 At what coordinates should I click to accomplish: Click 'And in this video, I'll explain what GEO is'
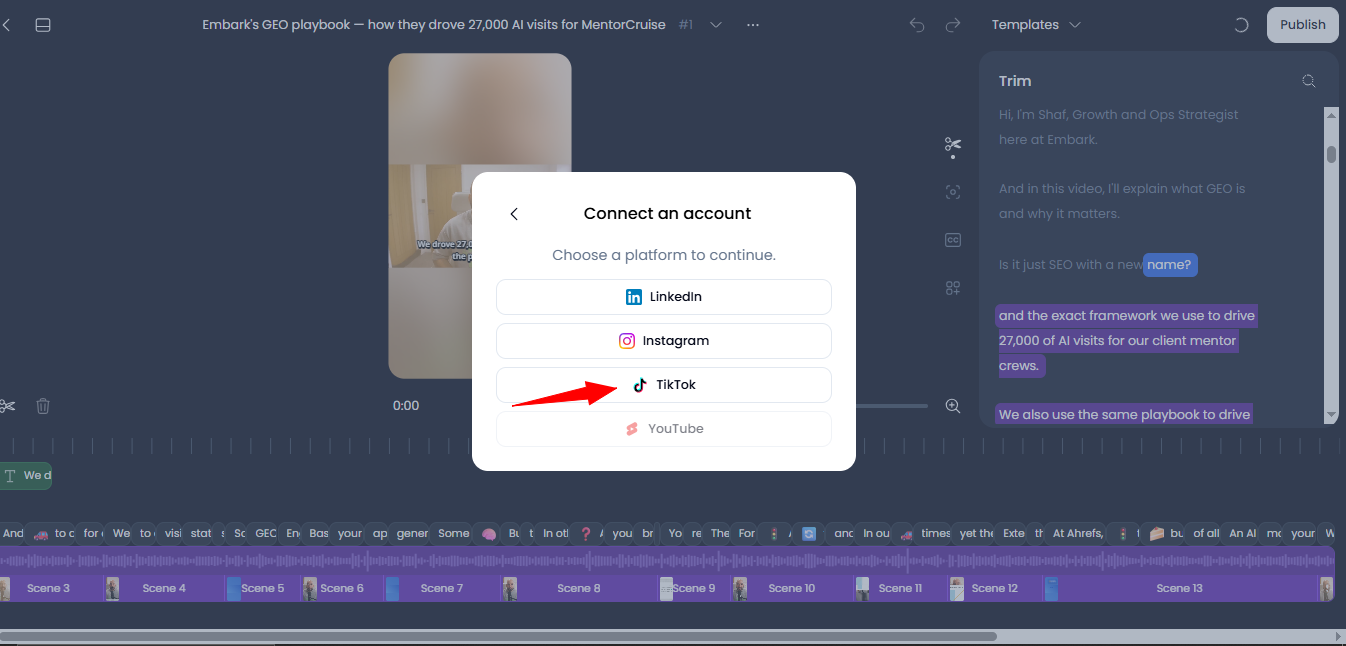pos(1122,189)
